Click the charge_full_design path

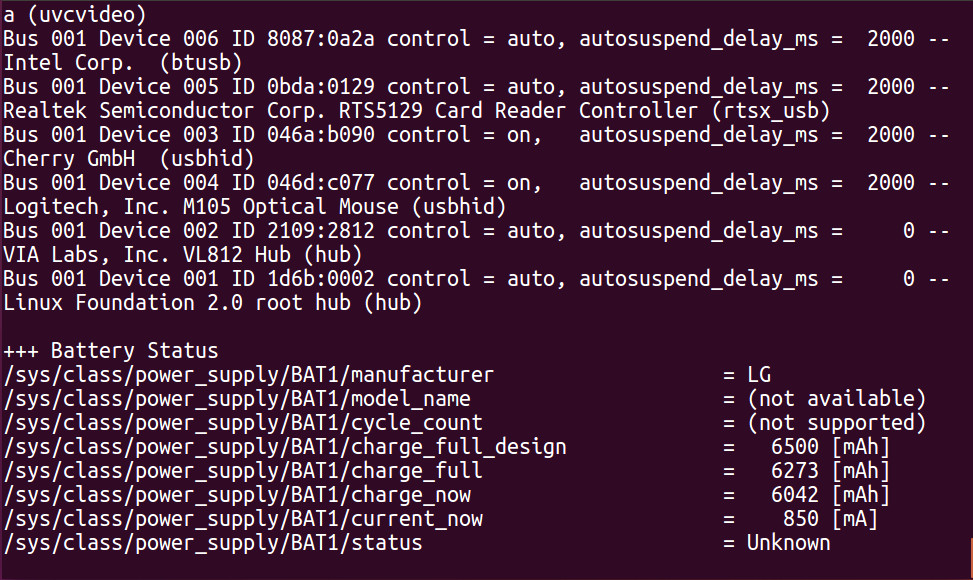[285, 447]
